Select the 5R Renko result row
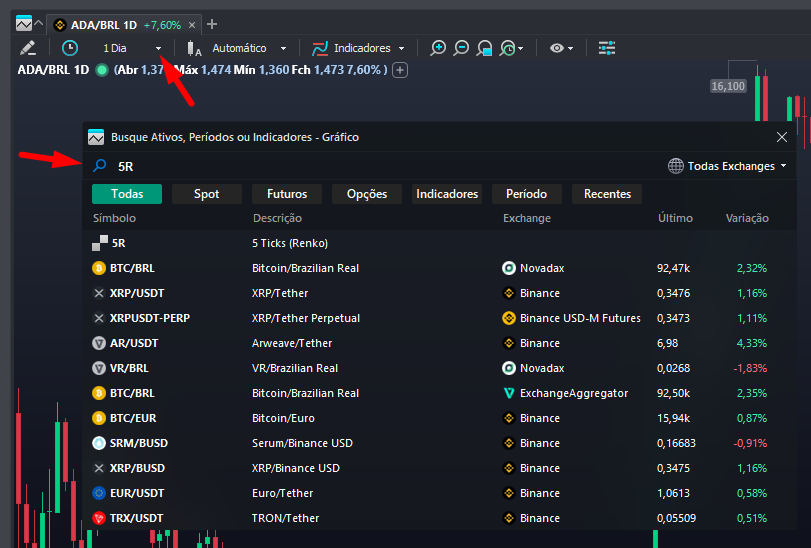 439,243
